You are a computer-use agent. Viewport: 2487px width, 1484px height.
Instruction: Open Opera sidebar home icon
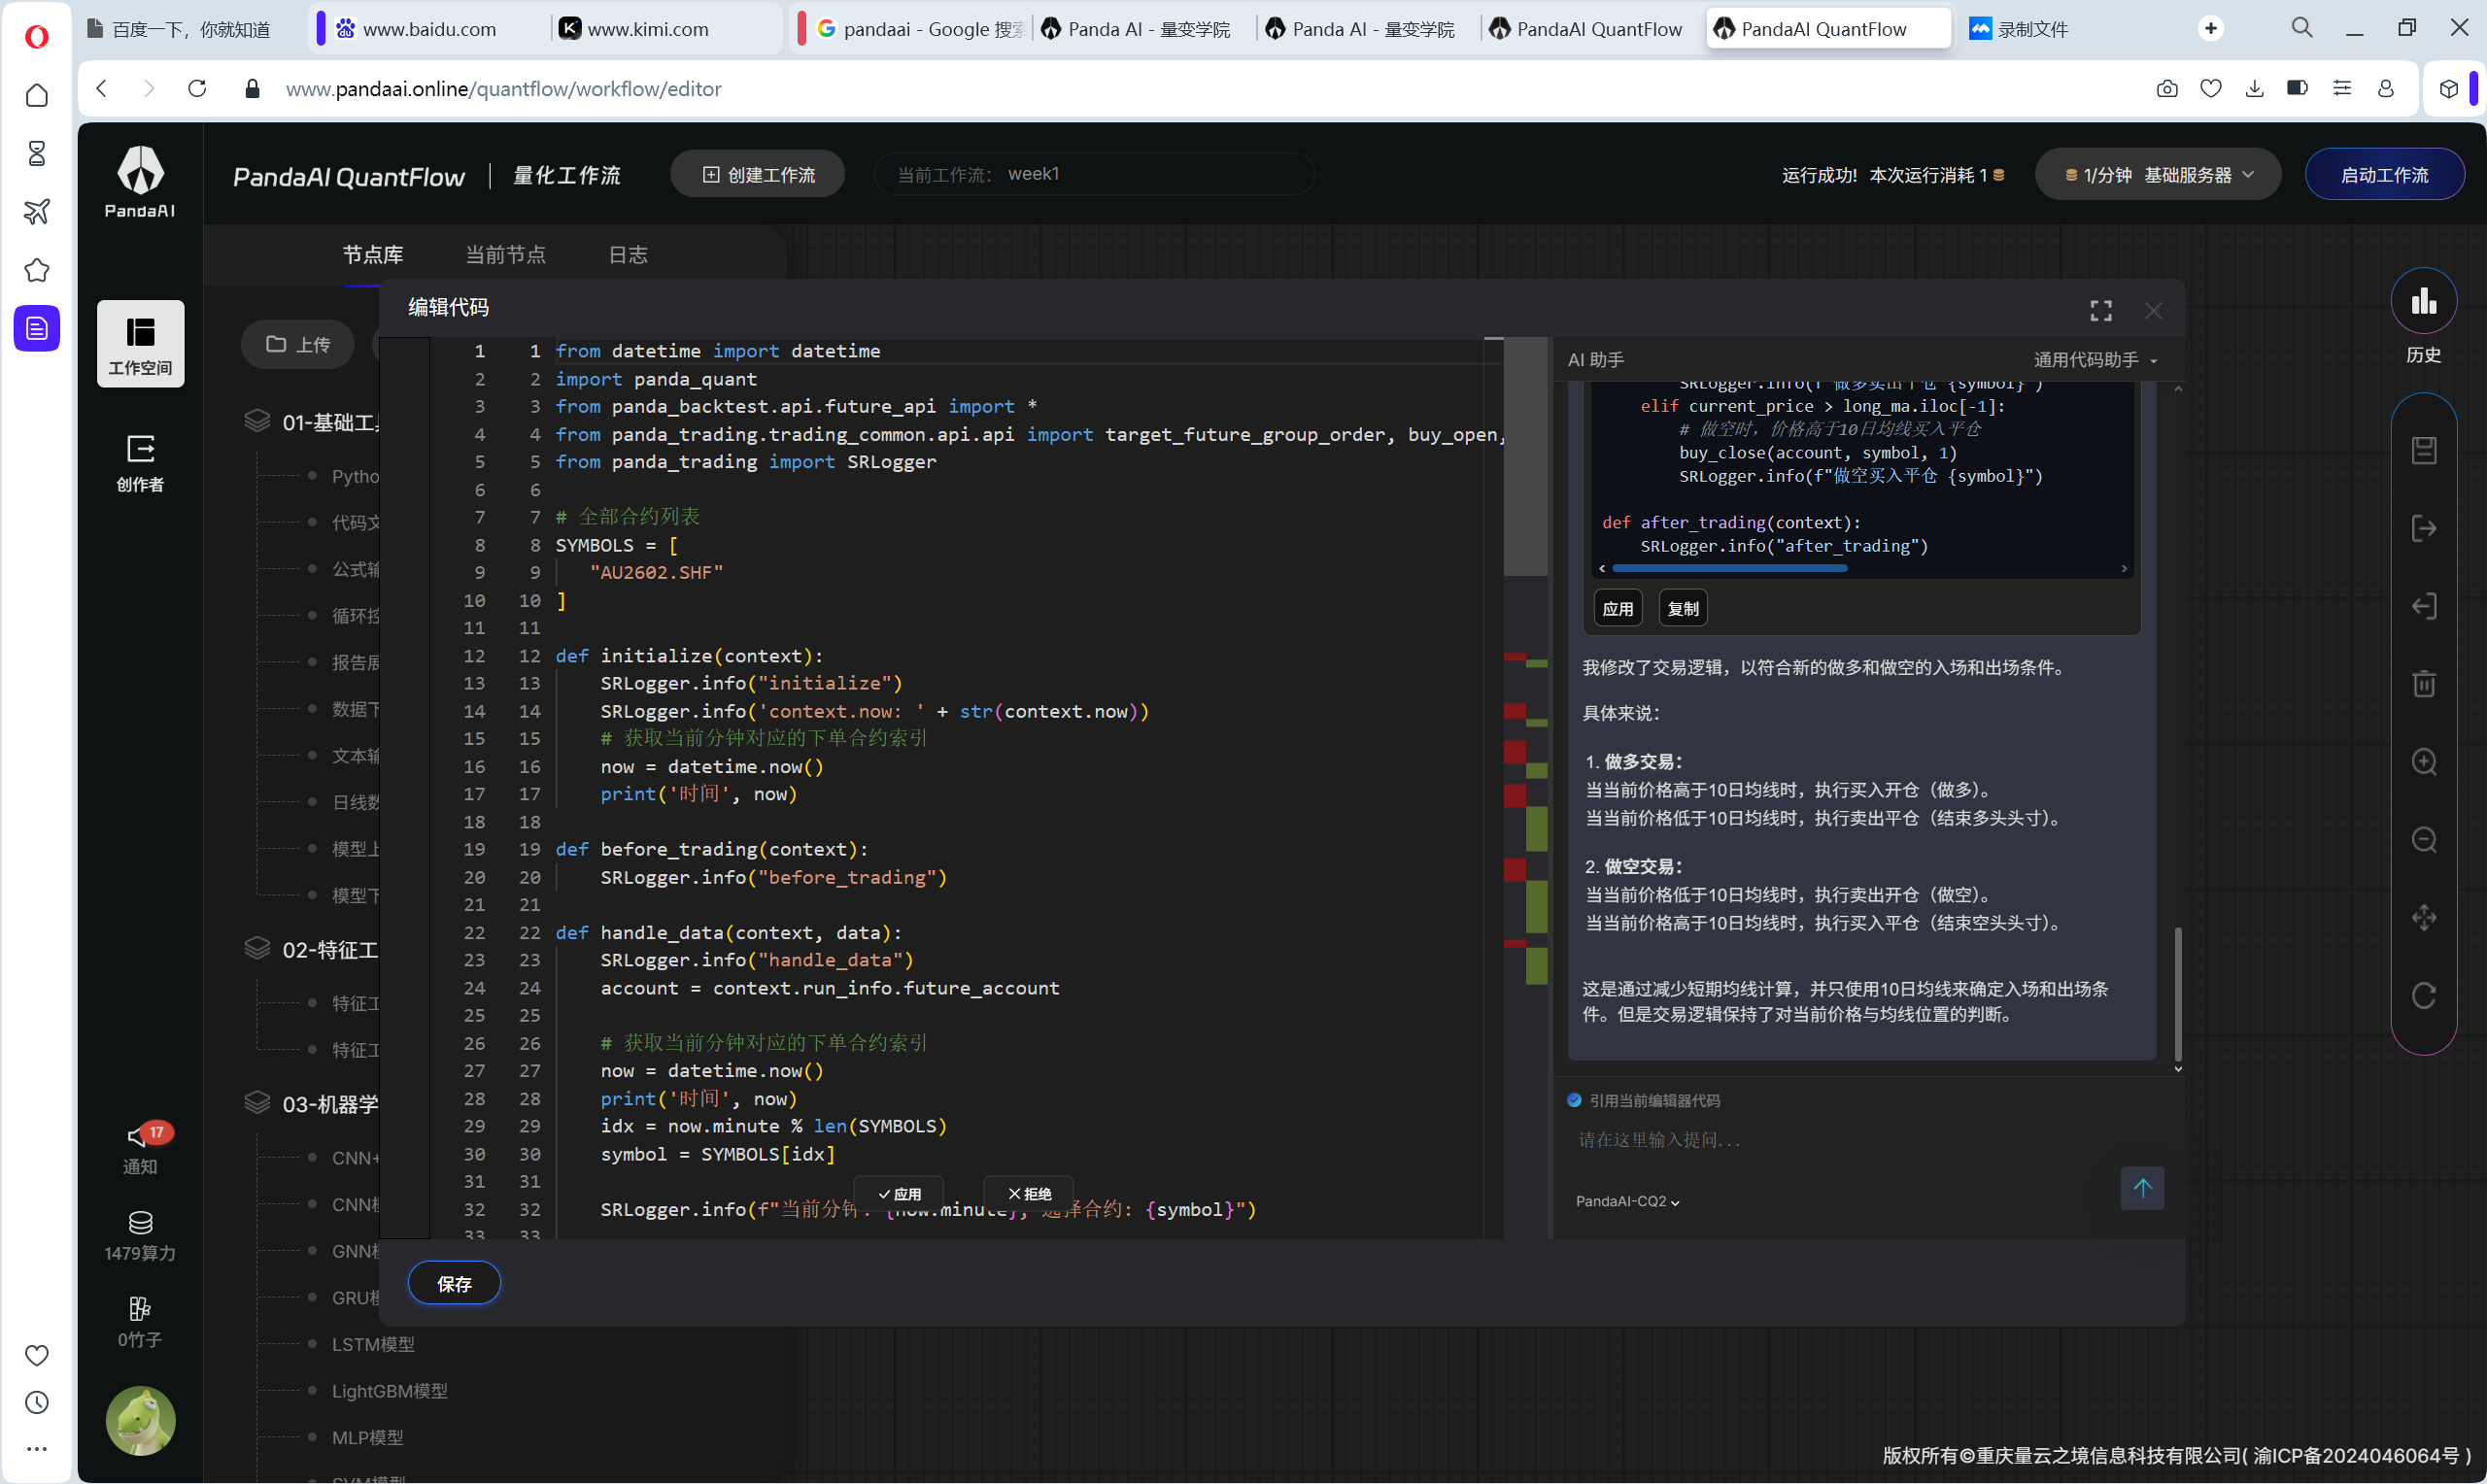(37, 95)
